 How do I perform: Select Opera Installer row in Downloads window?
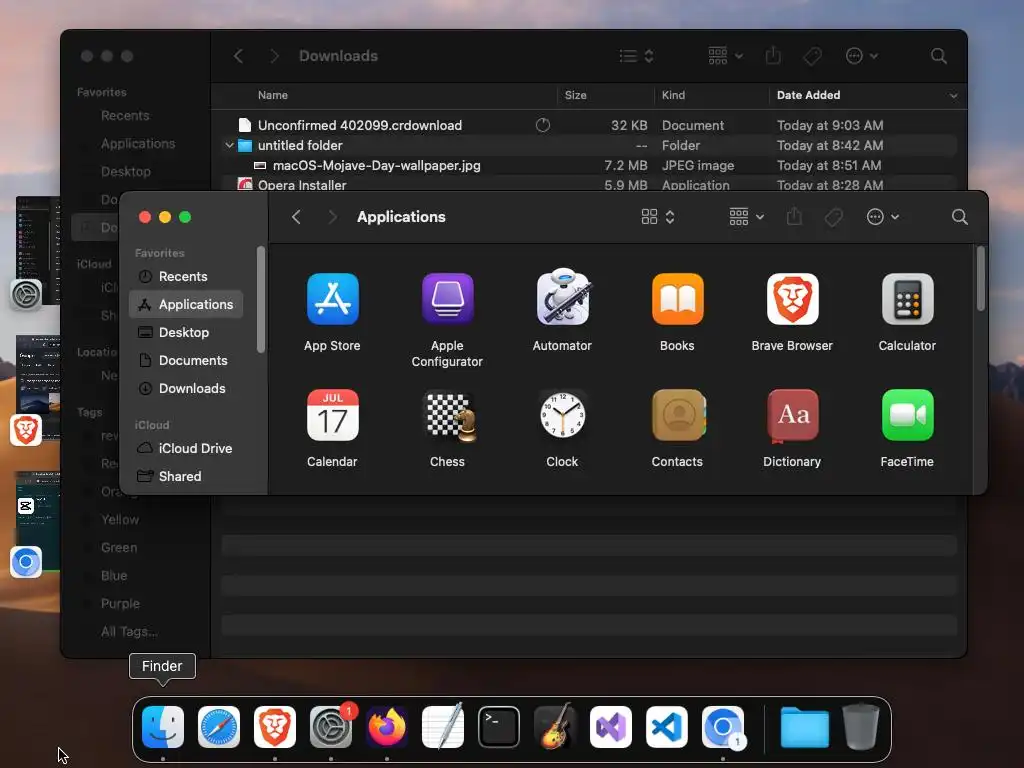(x=589, y=184)
